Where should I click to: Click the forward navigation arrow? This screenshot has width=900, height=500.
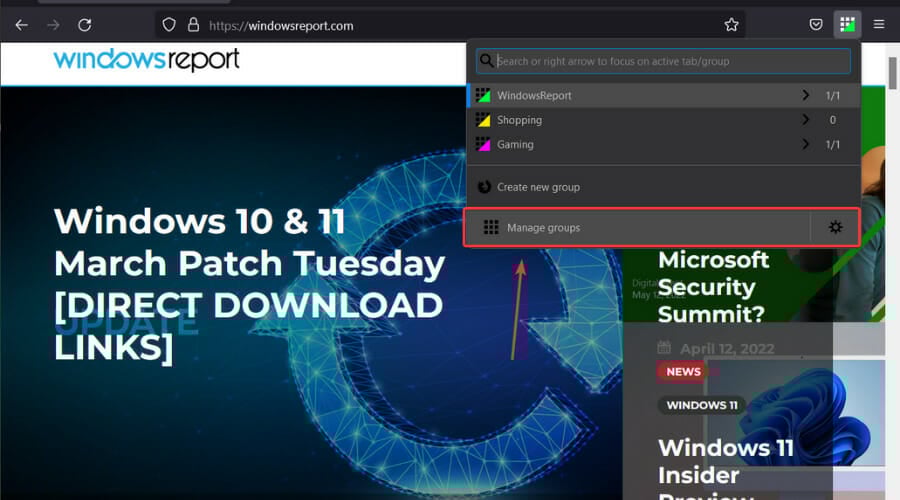coord(53,25)
